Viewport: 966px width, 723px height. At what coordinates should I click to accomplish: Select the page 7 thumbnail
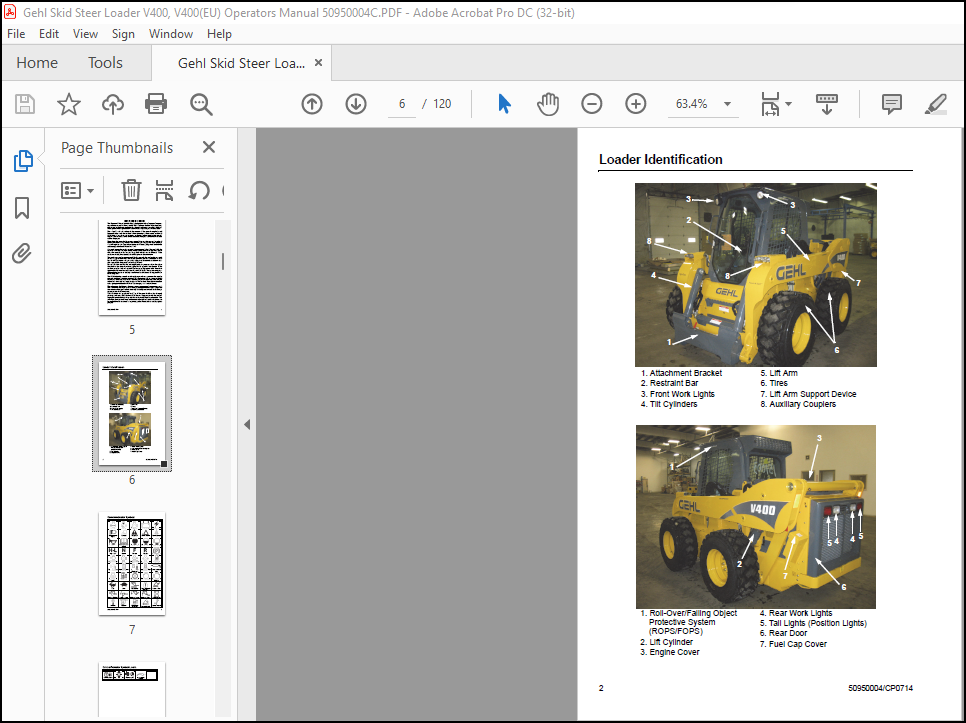132,563
